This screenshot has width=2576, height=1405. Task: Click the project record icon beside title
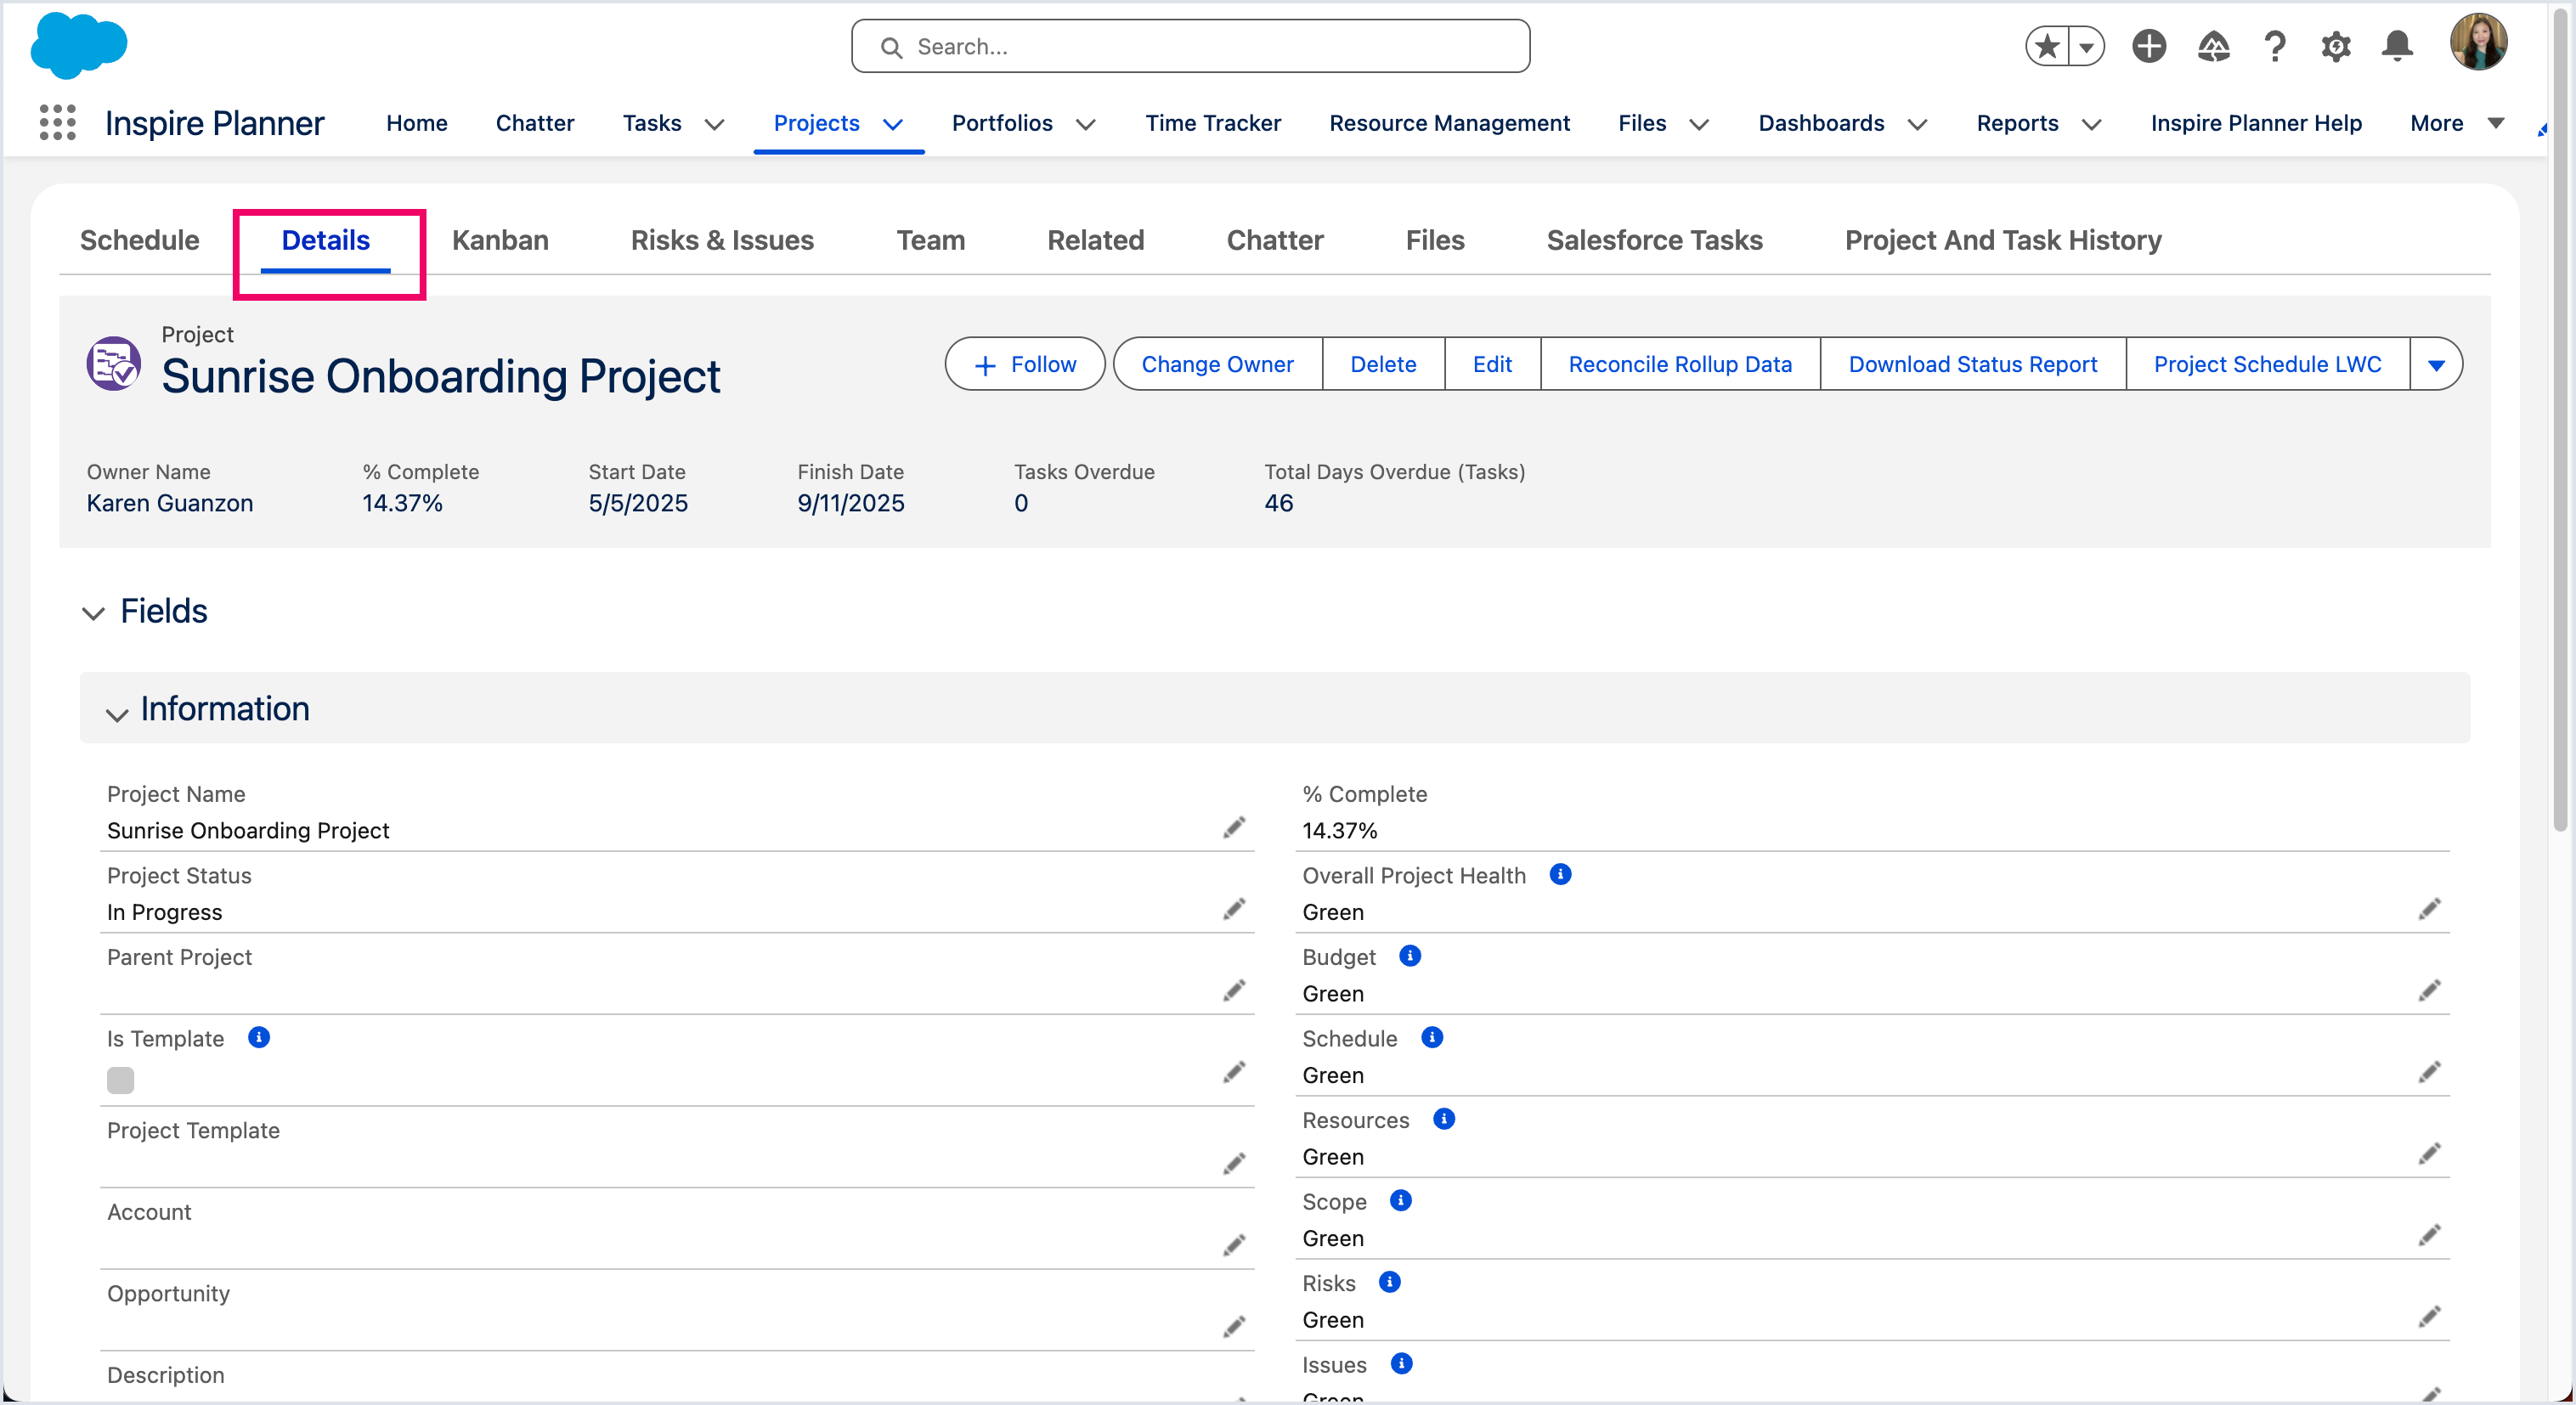pyautogui.click(x=113, y=363)
